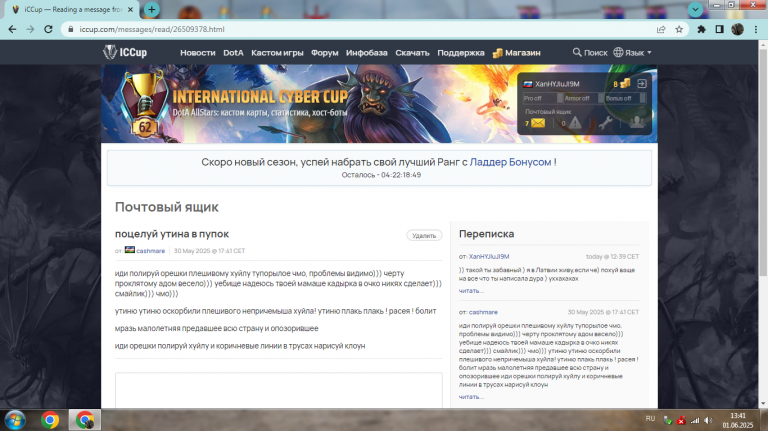Open the Chrome tab search dropdown arrow
Screen dimensions: 768x431
pos(695,9)
